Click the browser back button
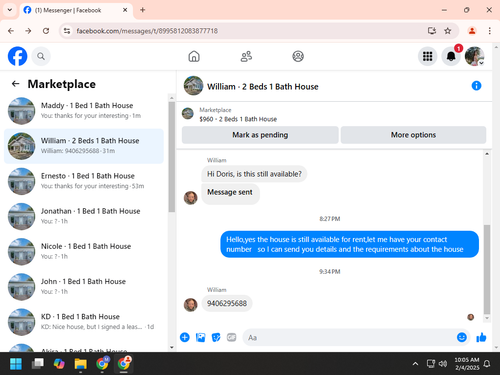 [11, 31]
